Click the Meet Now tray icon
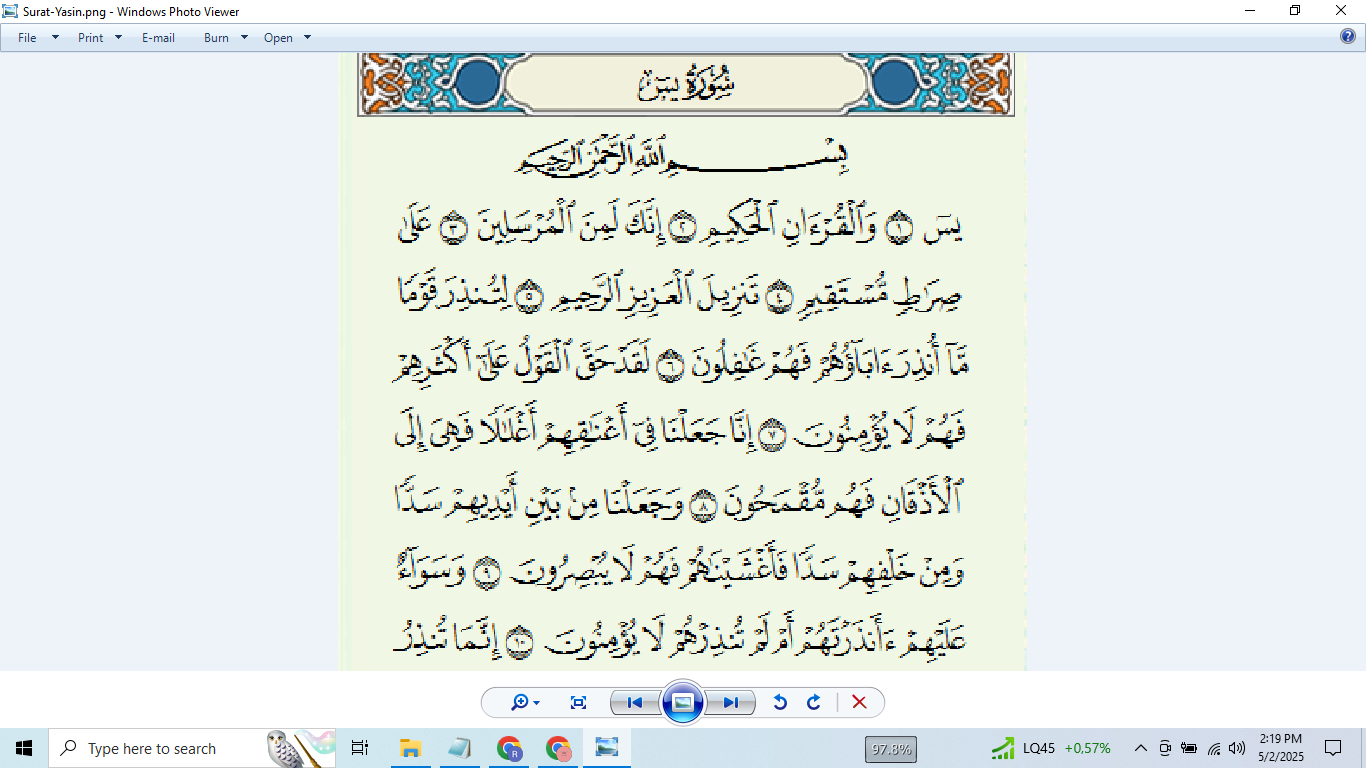The width and height of the screenshot is (1366, 768). [x=1165, y=748]
